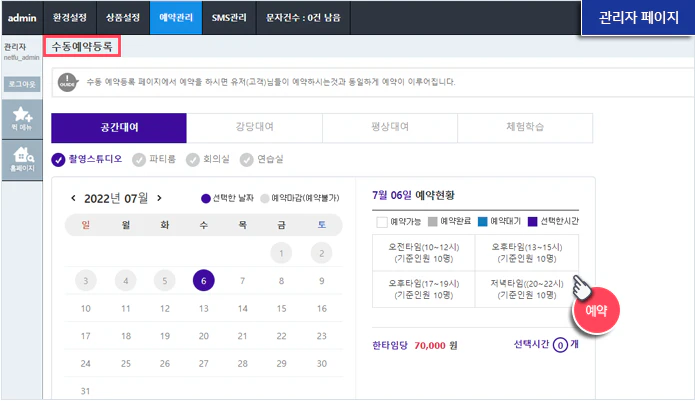Viewport: 695px width, 401px height.
Task: Go to previous month arrow
Action: click(x=74, y=198)
